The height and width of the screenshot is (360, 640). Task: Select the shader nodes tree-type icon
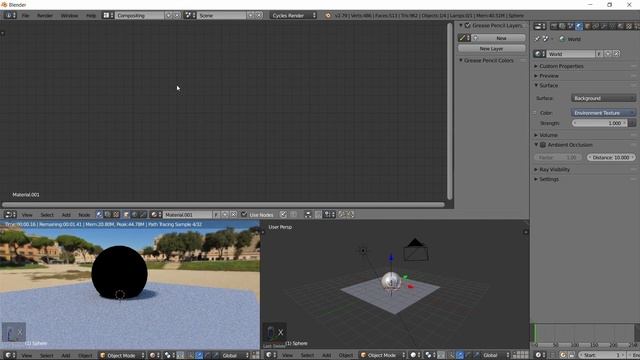point(99,214)
